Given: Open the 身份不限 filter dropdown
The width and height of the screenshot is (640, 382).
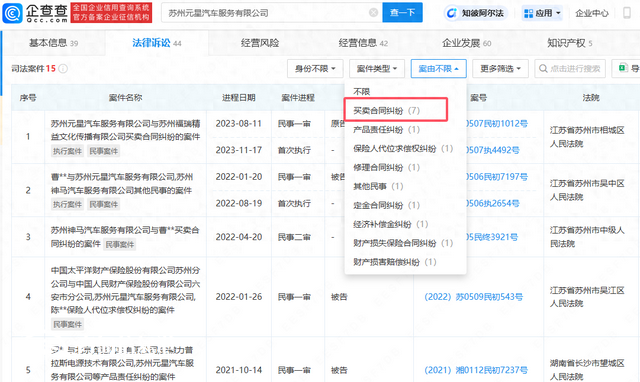Looking at the screenshot, I should pyautogui.click(x=315, y=69).
